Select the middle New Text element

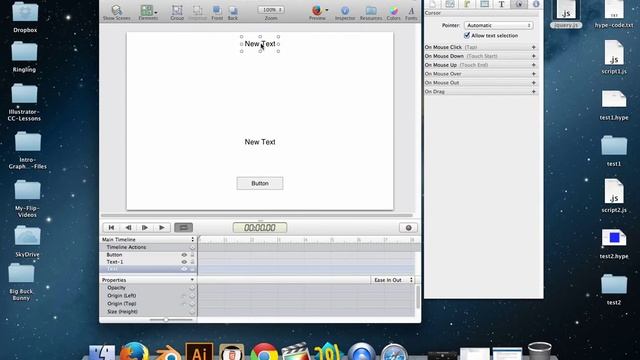260,142
